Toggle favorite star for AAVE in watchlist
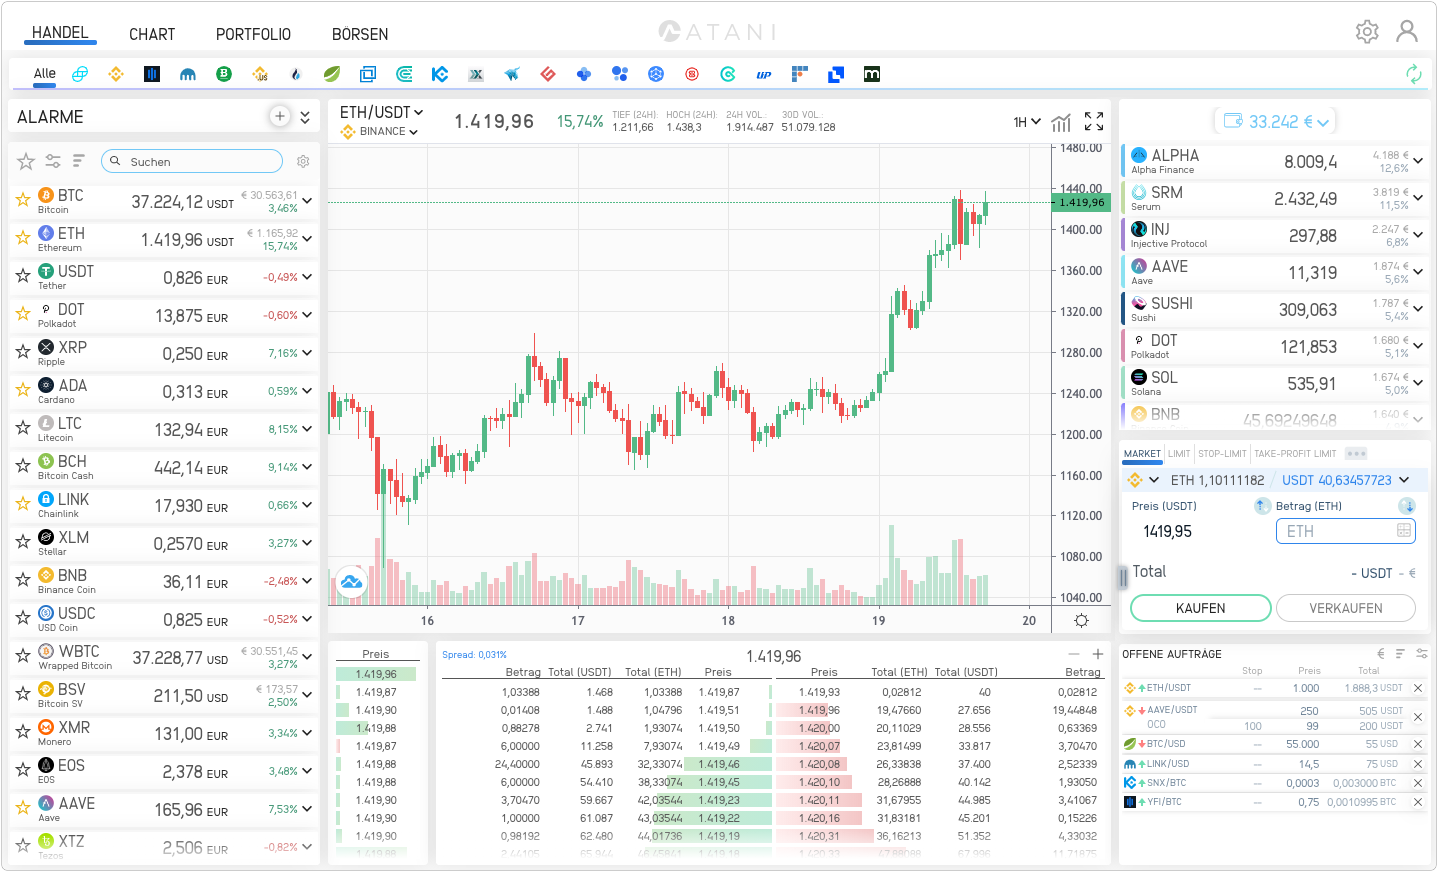The height and width of the screenshot is (873, 1439). point(22,808)
